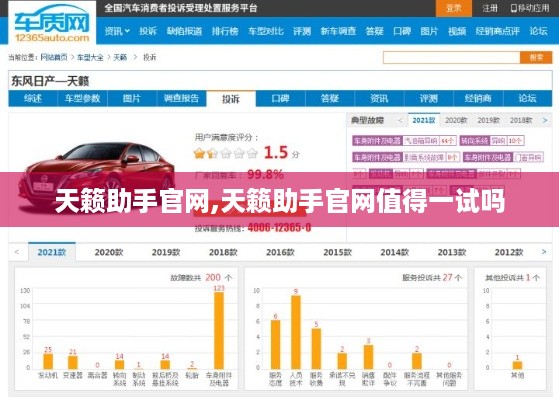The height and width of the screenshot is (400, 559).
Task: Switch to the 图片 tab under 东风日产—天籁
Action: 132,98
